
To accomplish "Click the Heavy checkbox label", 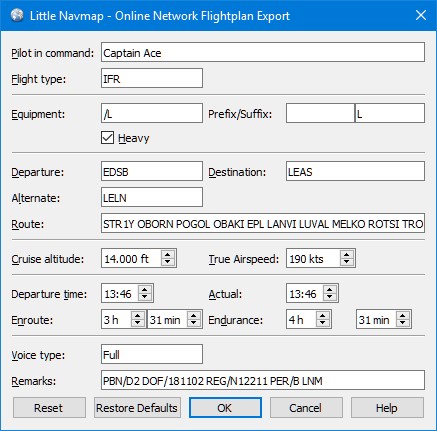I will 134,138.
